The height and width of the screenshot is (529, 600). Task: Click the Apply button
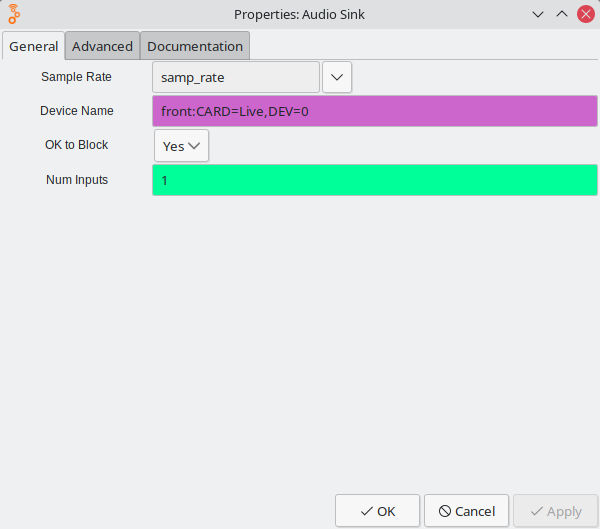click(555, 511)
